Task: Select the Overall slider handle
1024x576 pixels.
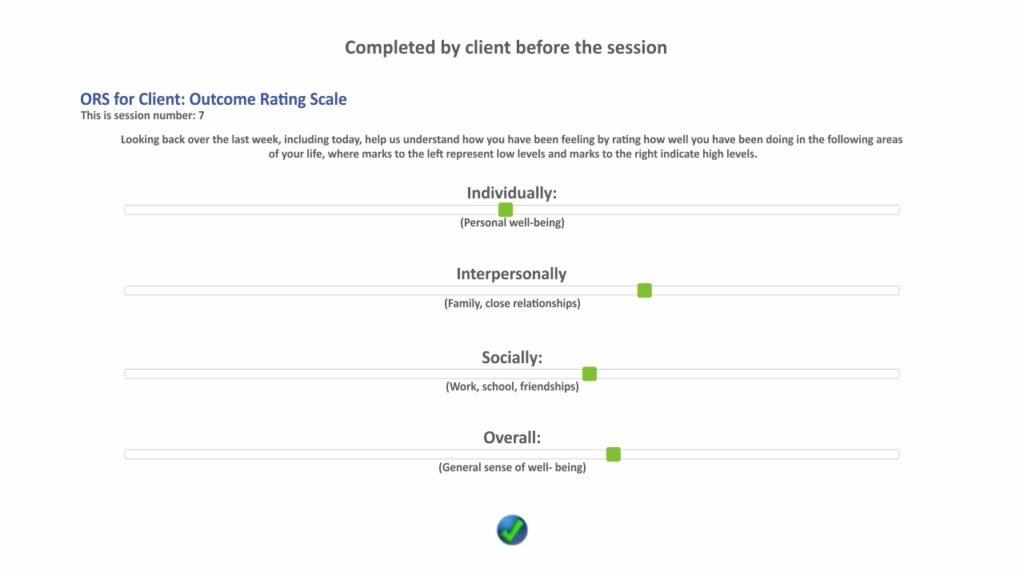Action: point(612,453)
